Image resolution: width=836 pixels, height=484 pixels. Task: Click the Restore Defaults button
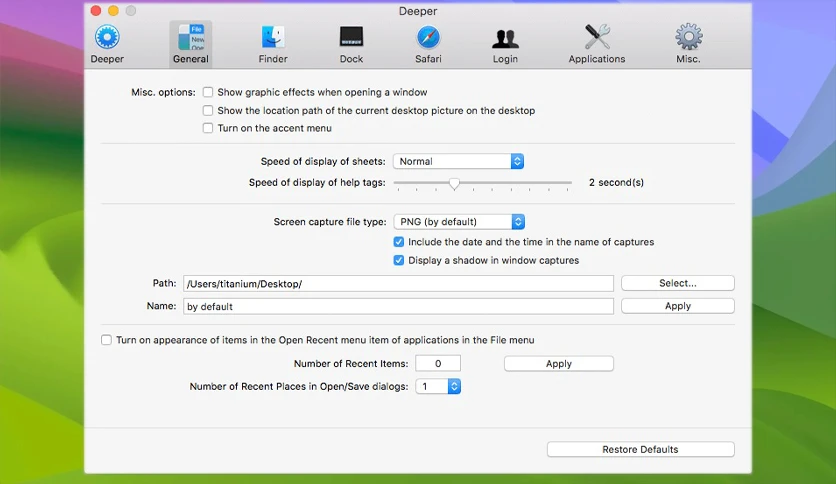click(x=640, y=449)
